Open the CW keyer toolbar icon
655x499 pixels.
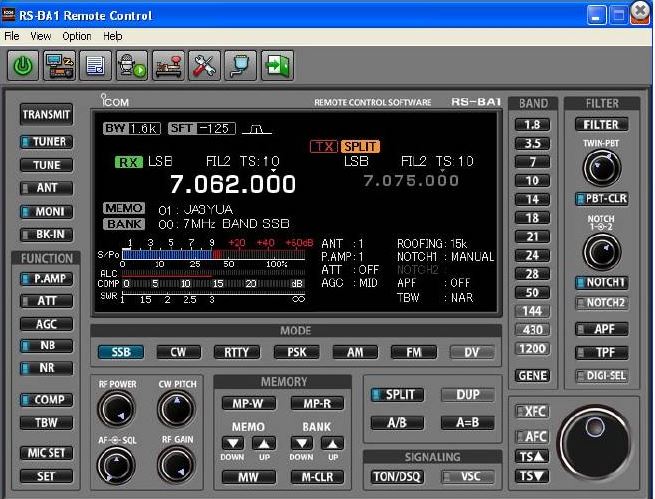click(167, 65)
